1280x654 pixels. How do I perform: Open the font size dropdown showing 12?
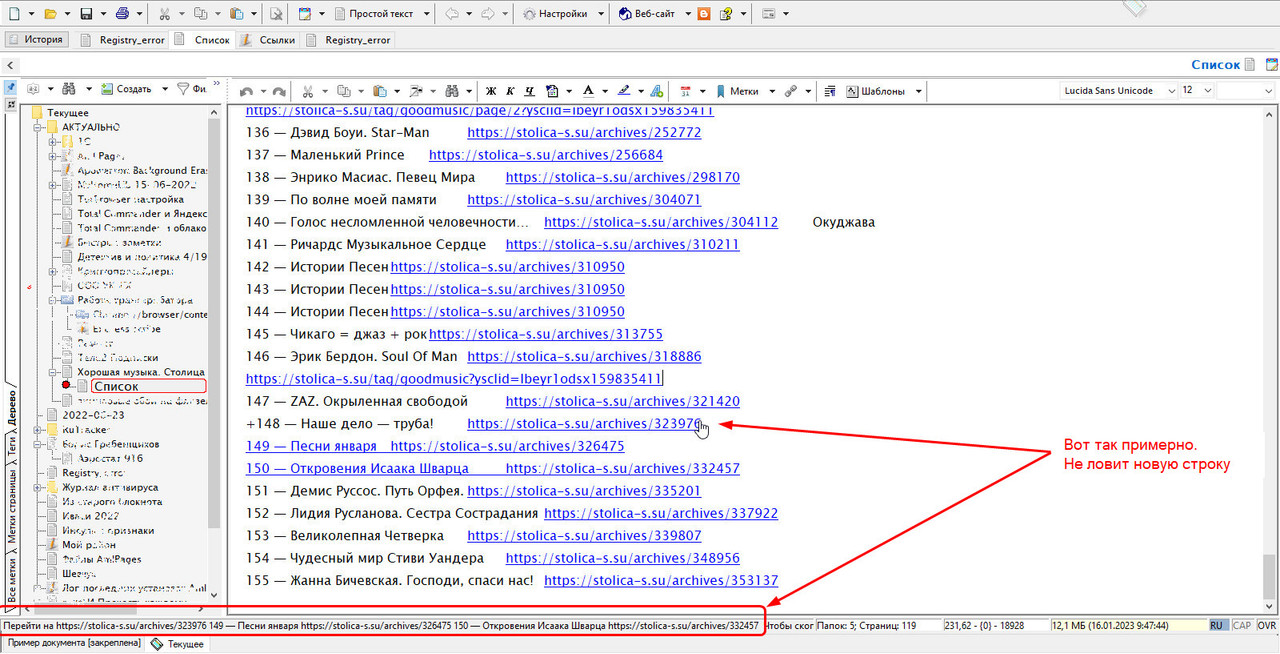tap(1197, 91)
